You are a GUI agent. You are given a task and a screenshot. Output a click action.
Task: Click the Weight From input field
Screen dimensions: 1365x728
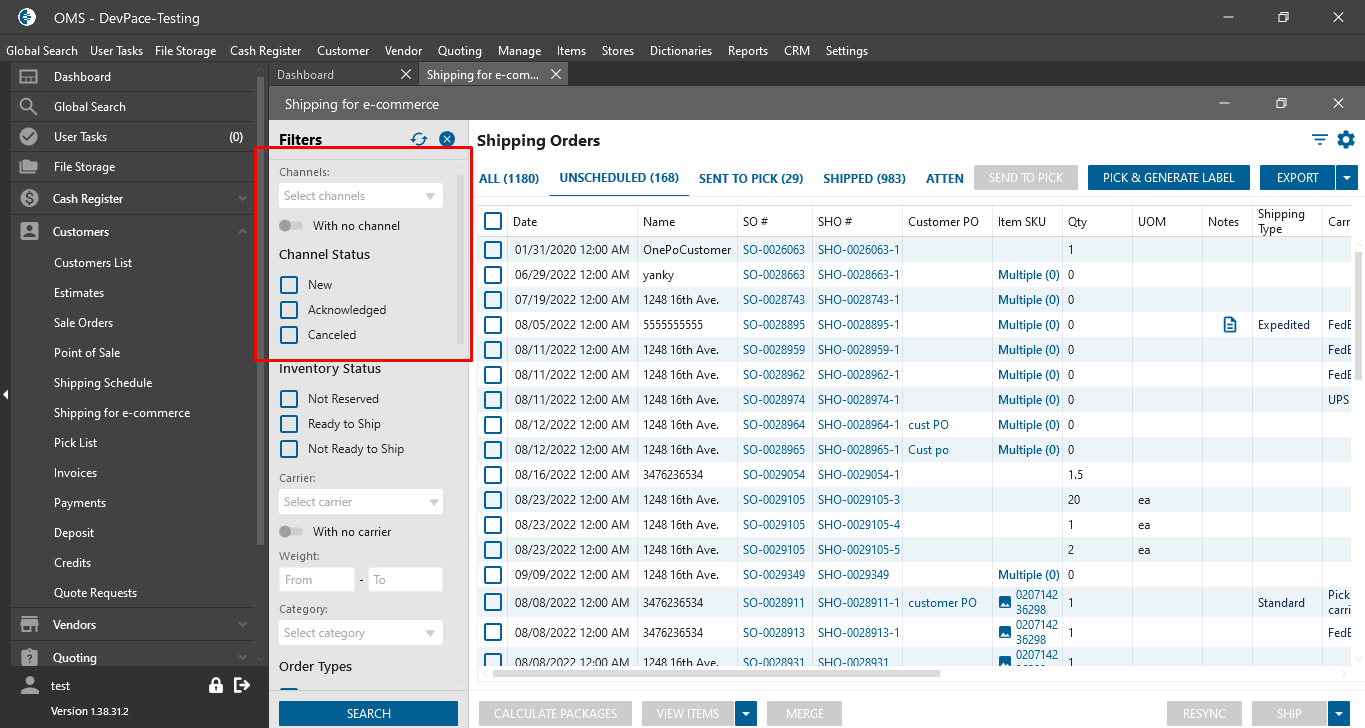tap(316, 580)
